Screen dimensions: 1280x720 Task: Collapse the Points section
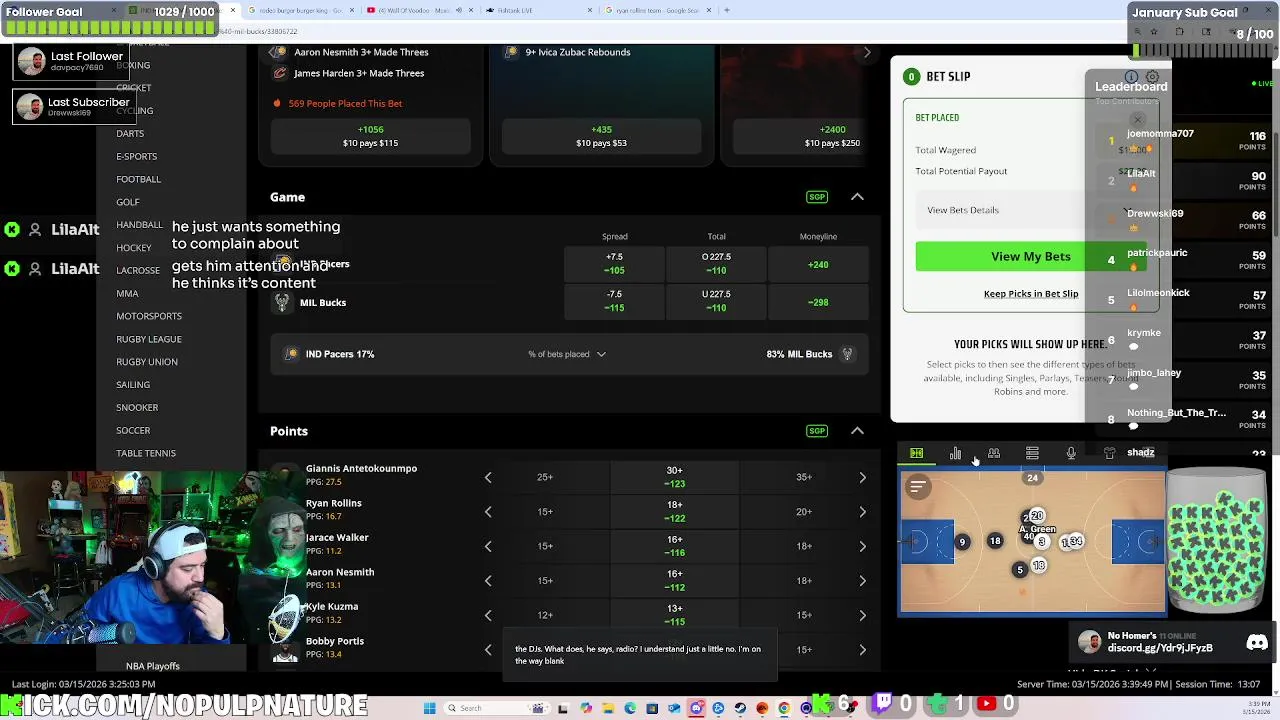[857, 431]
